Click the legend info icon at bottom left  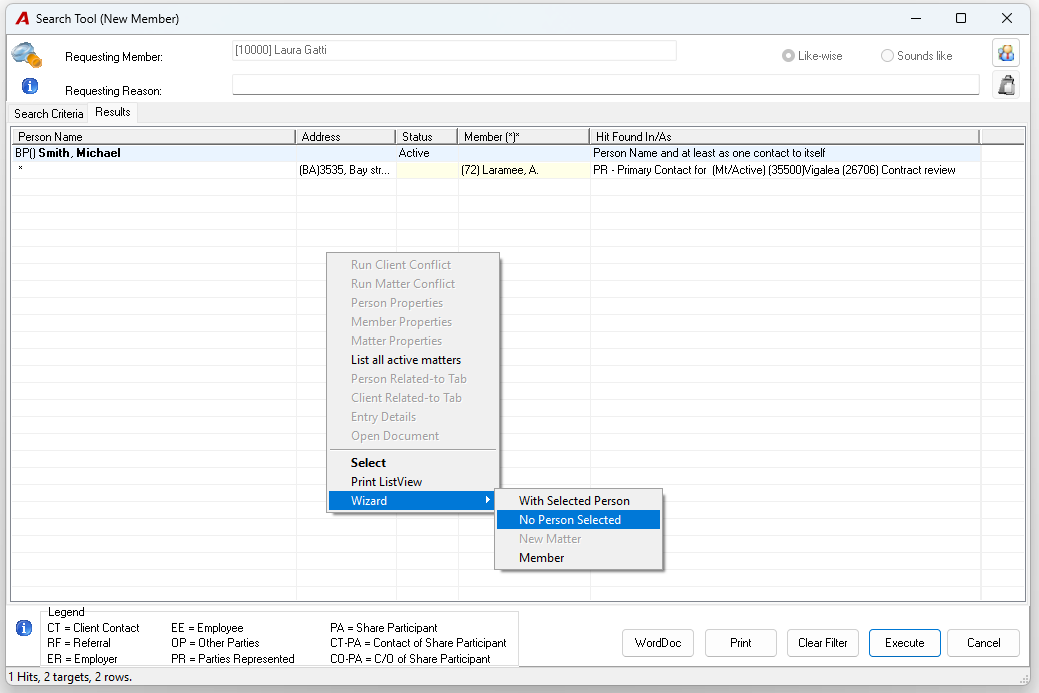tap(24, 627)
